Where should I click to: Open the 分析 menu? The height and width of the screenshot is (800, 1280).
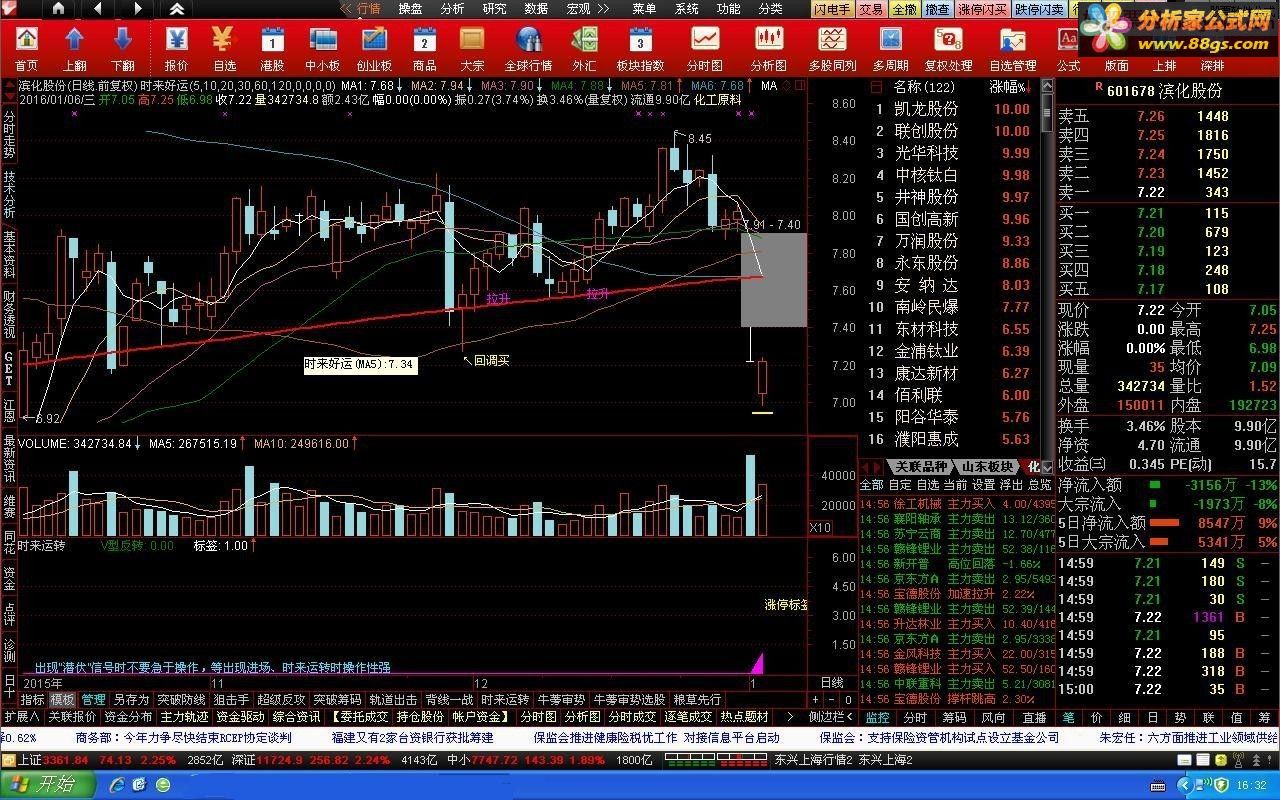click(452, 9)
